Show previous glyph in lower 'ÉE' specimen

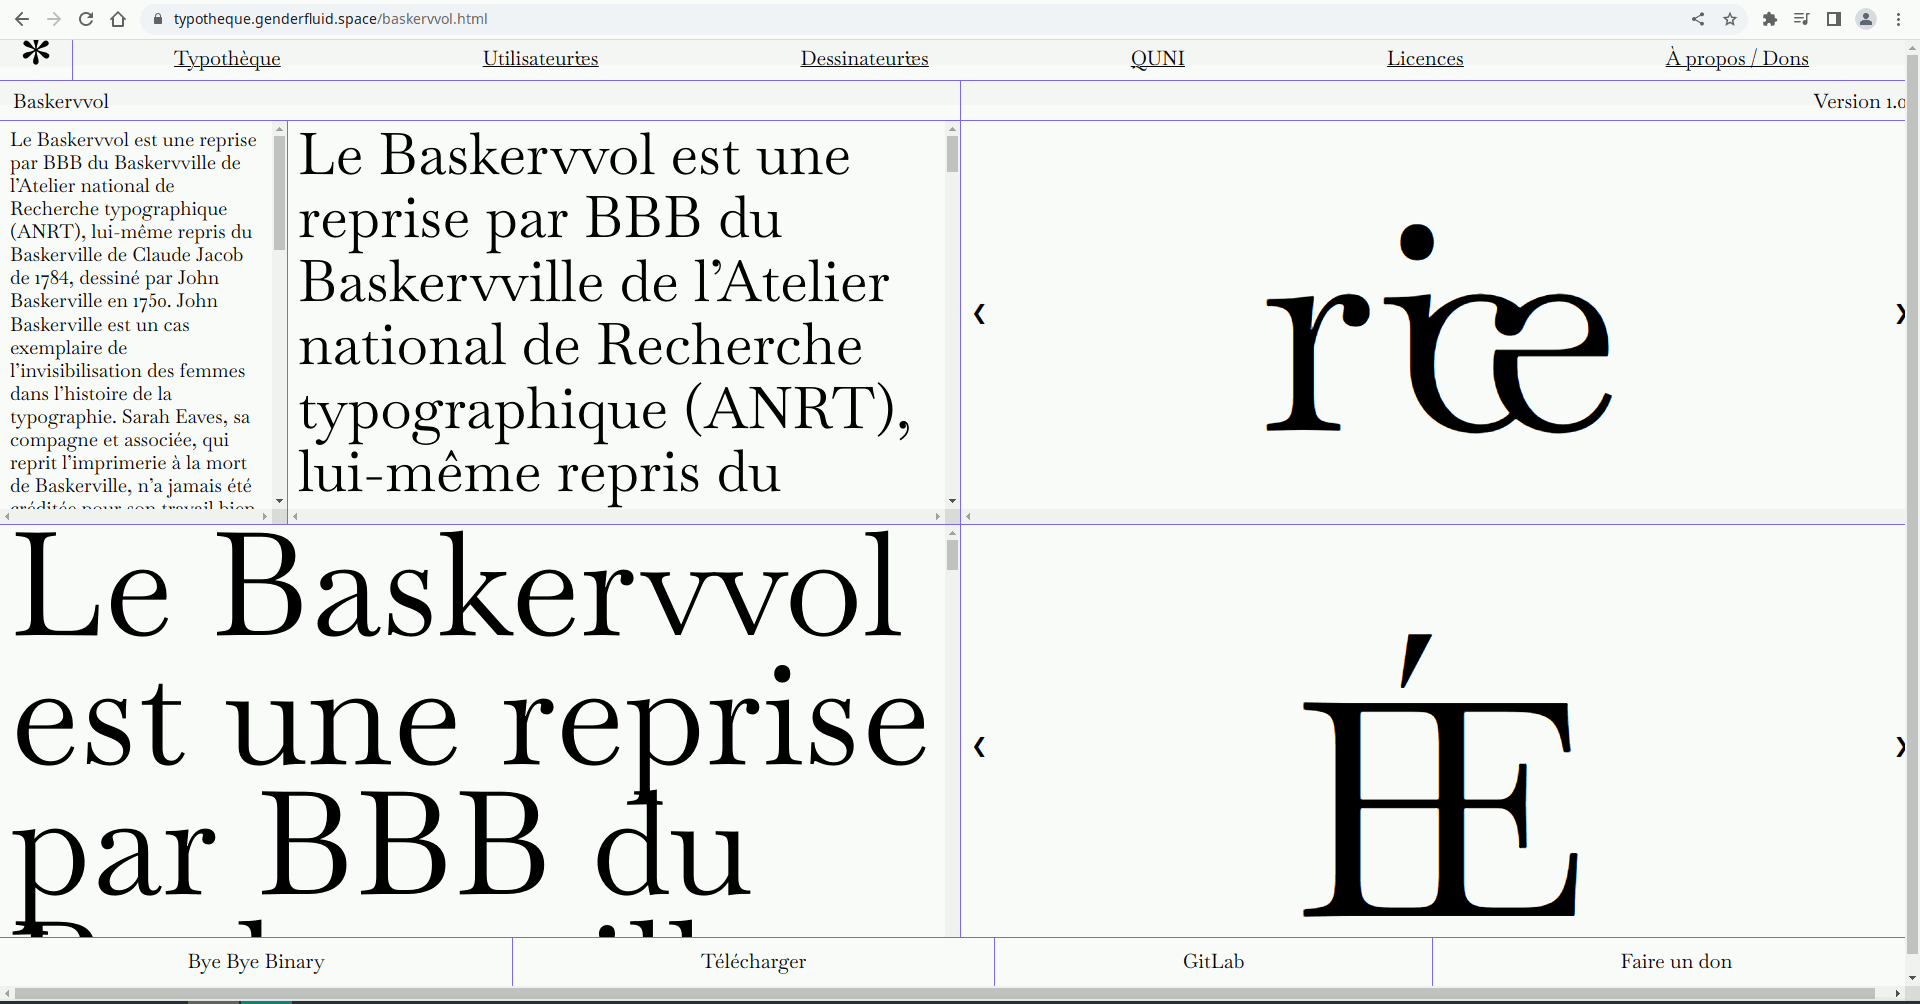[979, 747]
